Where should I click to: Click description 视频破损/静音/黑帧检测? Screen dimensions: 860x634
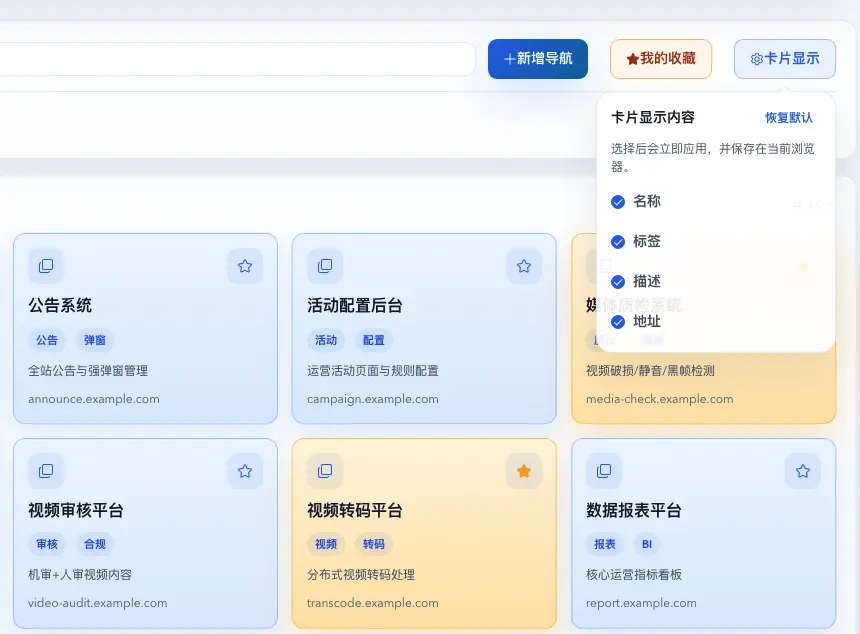[x=650, y=371]
